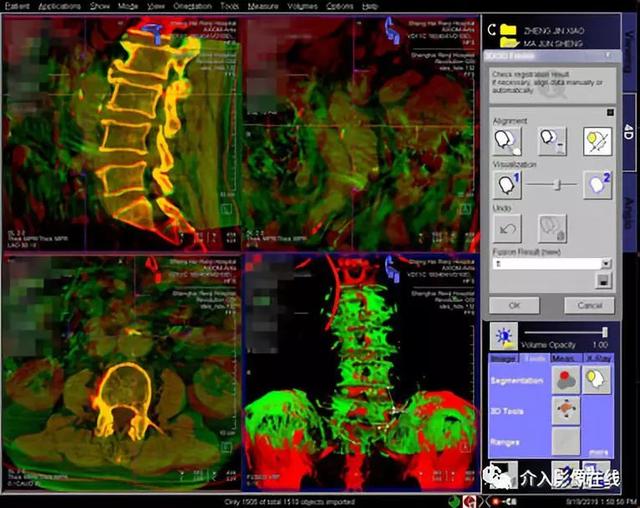Activate the axial vertebra fusion viewport

tap(121, 372)
